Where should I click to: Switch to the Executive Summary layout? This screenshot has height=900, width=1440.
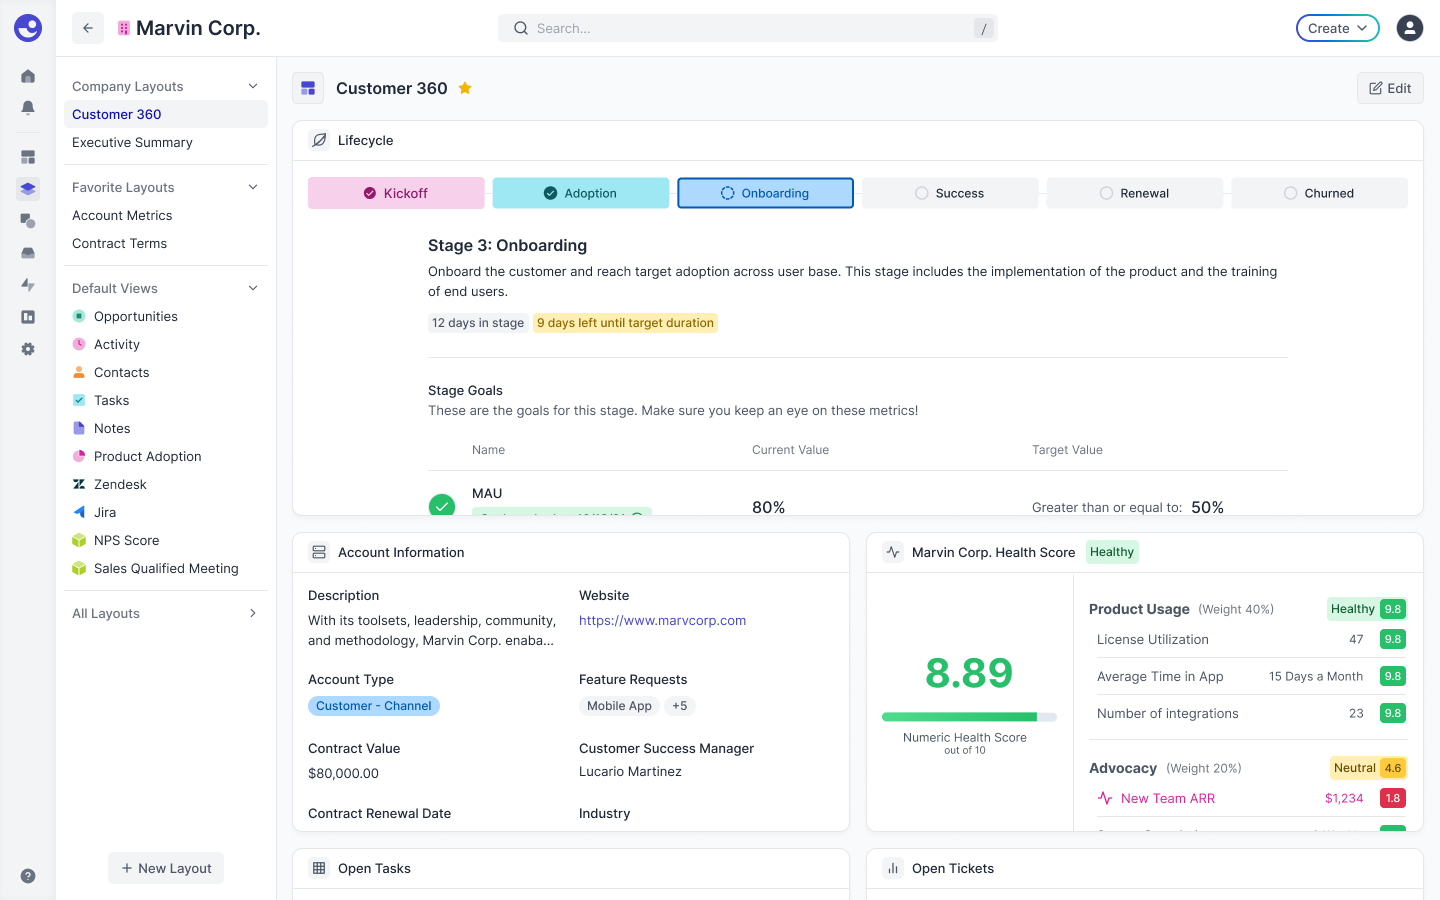(x=132, y=142)
